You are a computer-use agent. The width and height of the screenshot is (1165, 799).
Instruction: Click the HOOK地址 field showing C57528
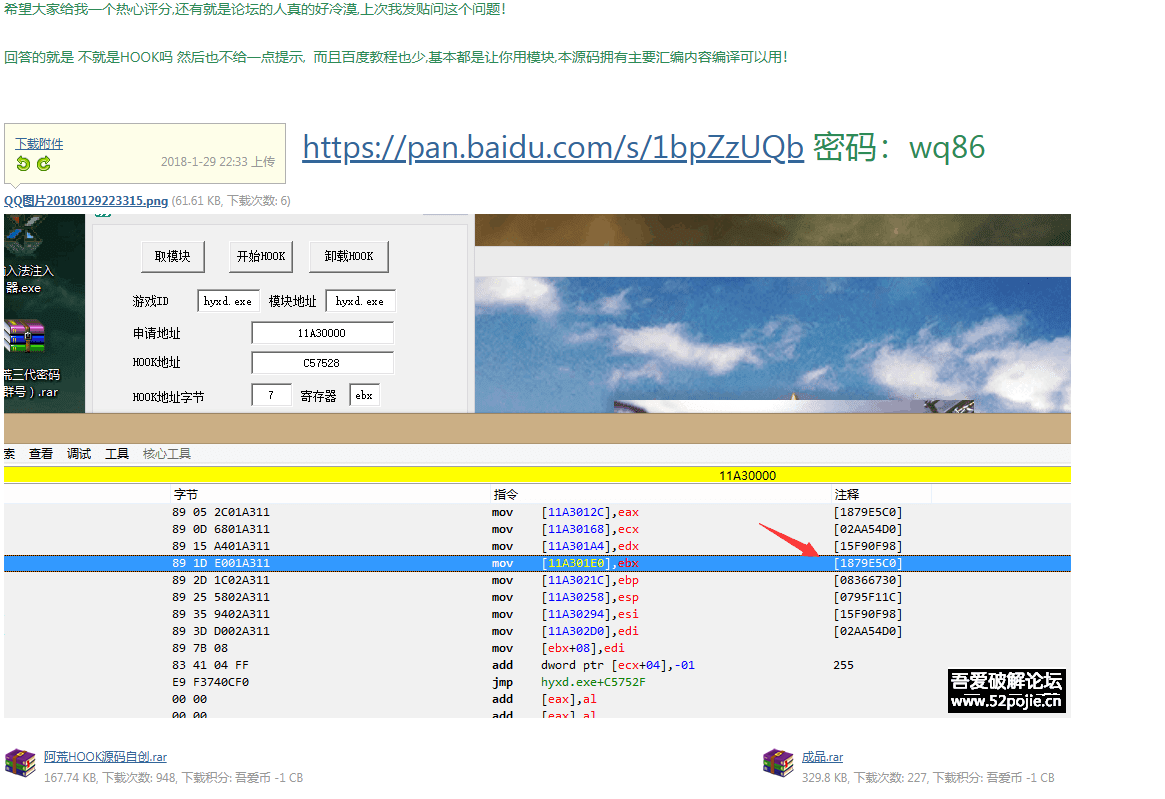click(322, 362)
